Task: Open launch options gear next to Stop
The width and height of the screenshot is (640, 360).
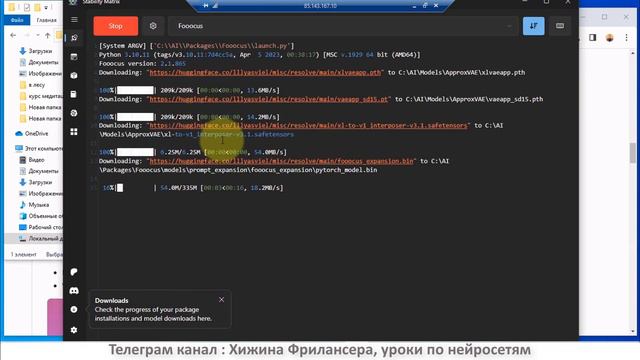Action: tap(153, 26)
